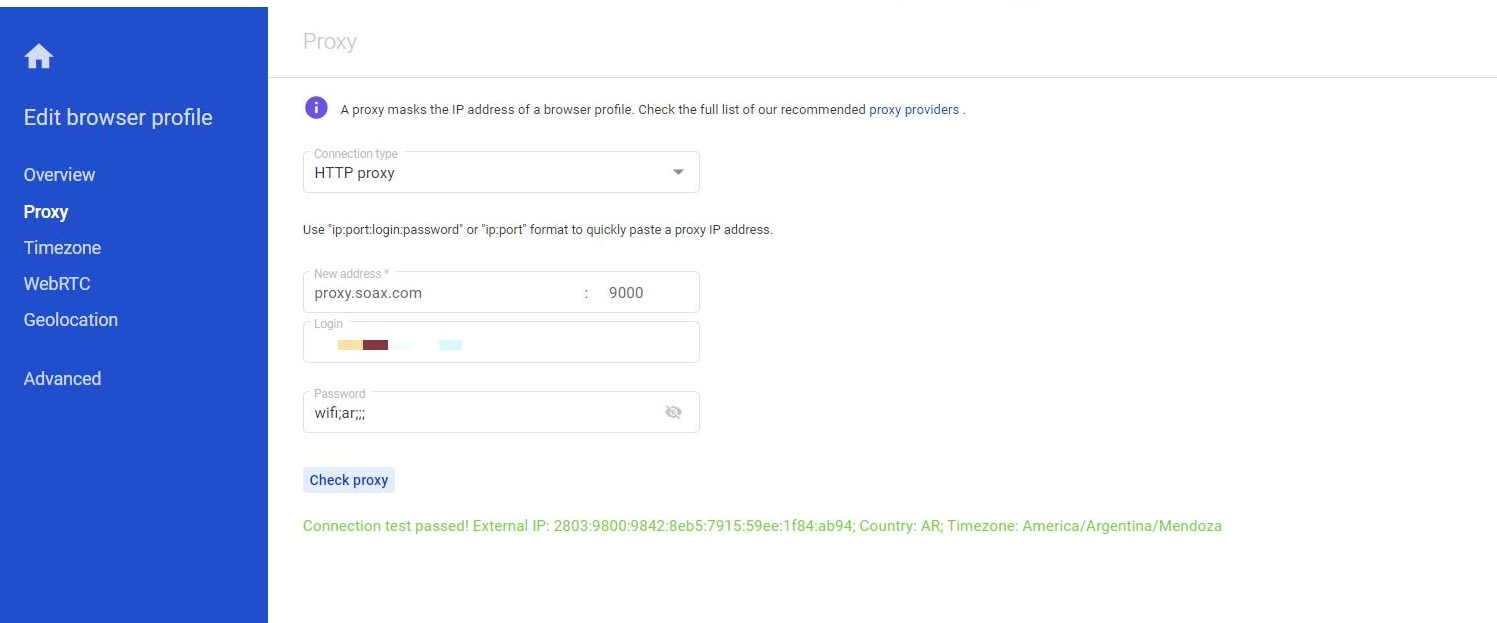Click the green connection test result text
The image size is (1497, 623).
coord(762,526)
